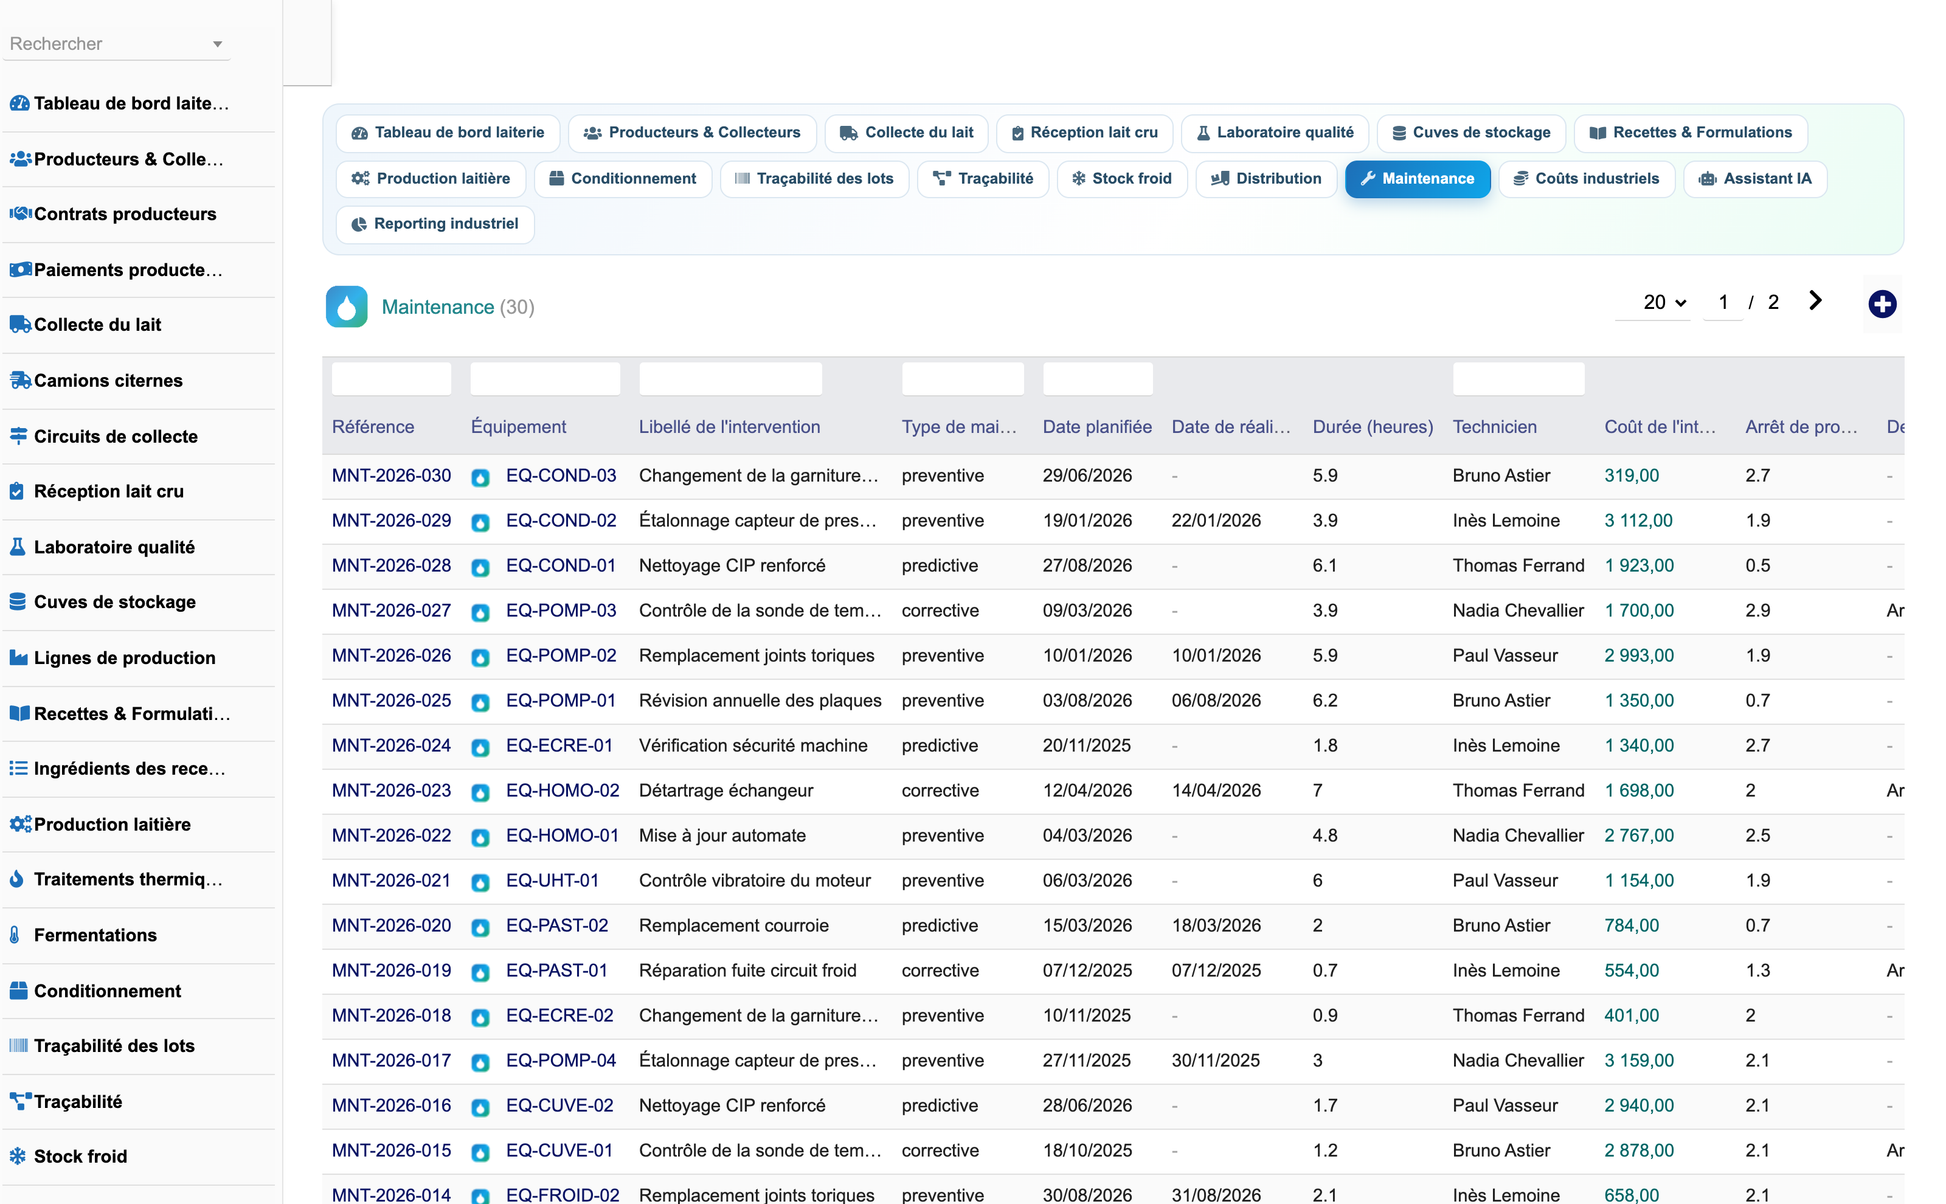Screen dimensions: 1946x1204
Task: Open the Reporting industriel tab
Action: click(435, 224)
